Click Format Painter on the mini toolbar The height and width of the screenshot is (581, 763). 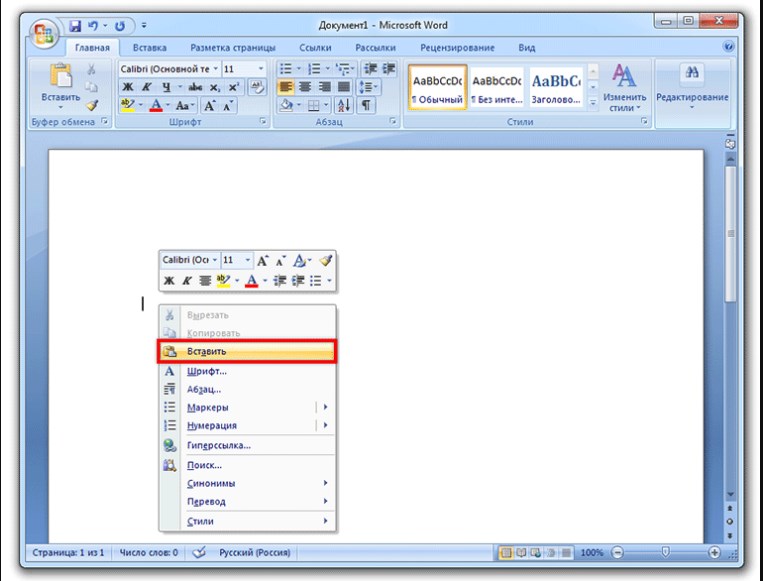click(326, 260)
